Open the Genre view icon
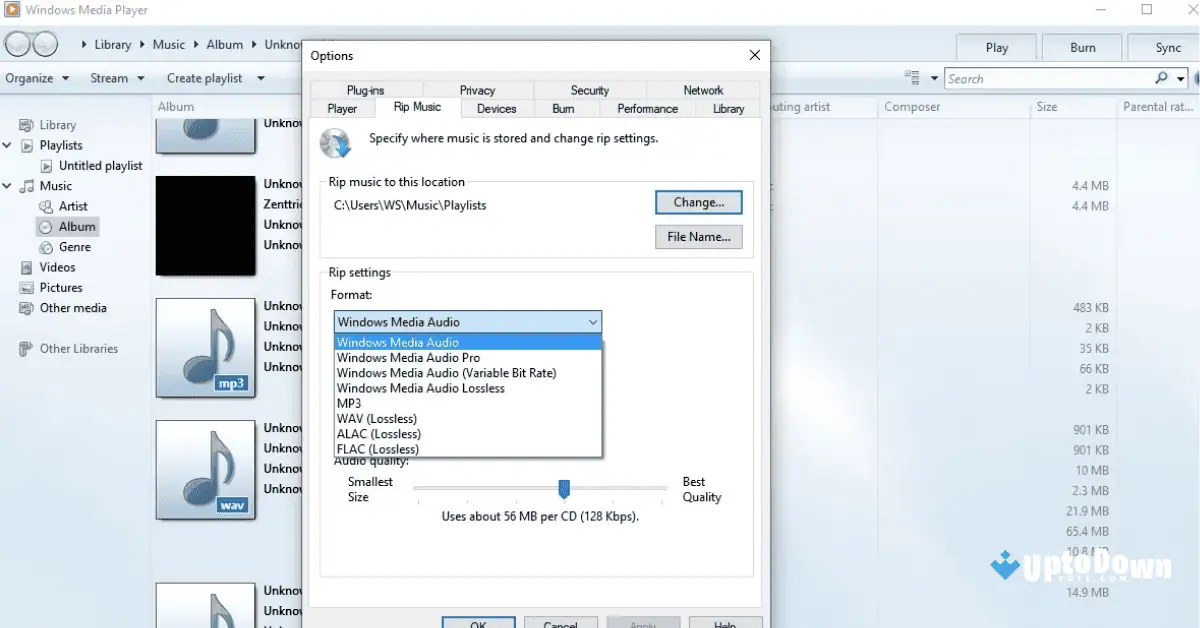Screen dimensions: 1200x628 coord(46,247)
